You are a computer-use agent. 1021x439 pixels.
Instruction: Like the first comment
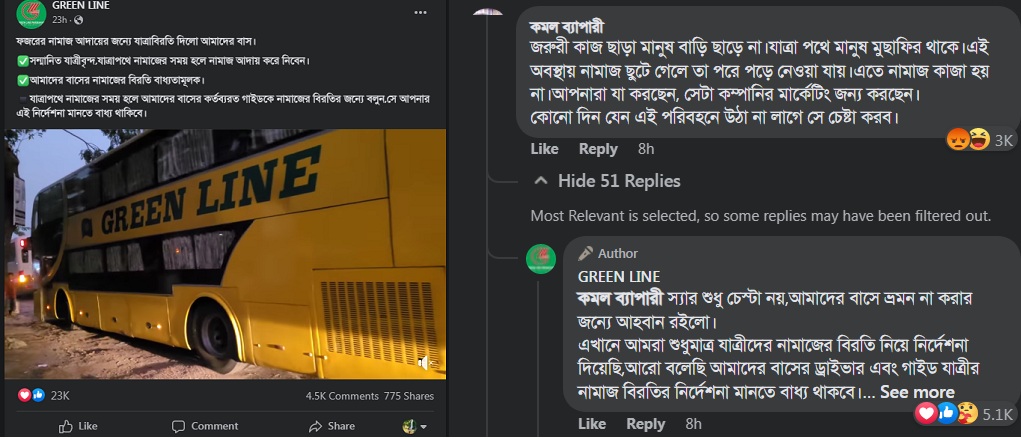coord(544,149)
